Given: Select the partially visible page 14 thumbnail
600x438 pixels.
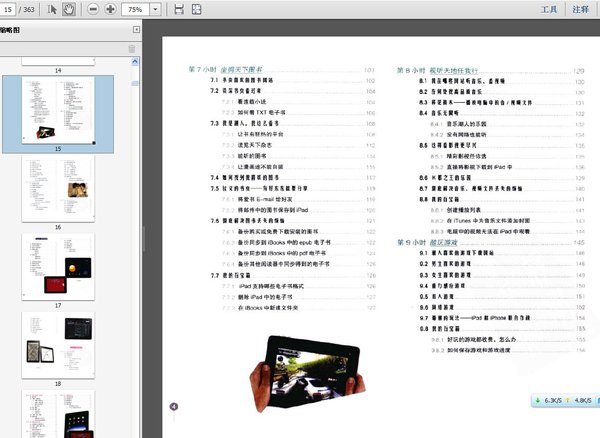Looking at the screenshot, I should 58,61.
